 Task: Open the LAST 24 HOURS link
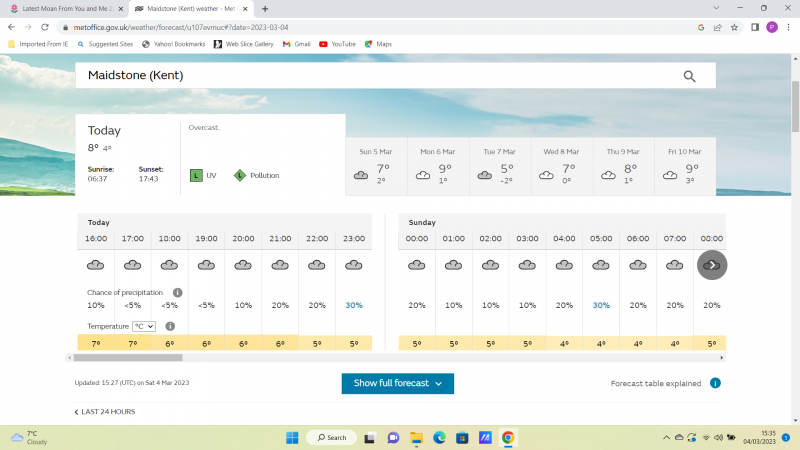[105, 412]
